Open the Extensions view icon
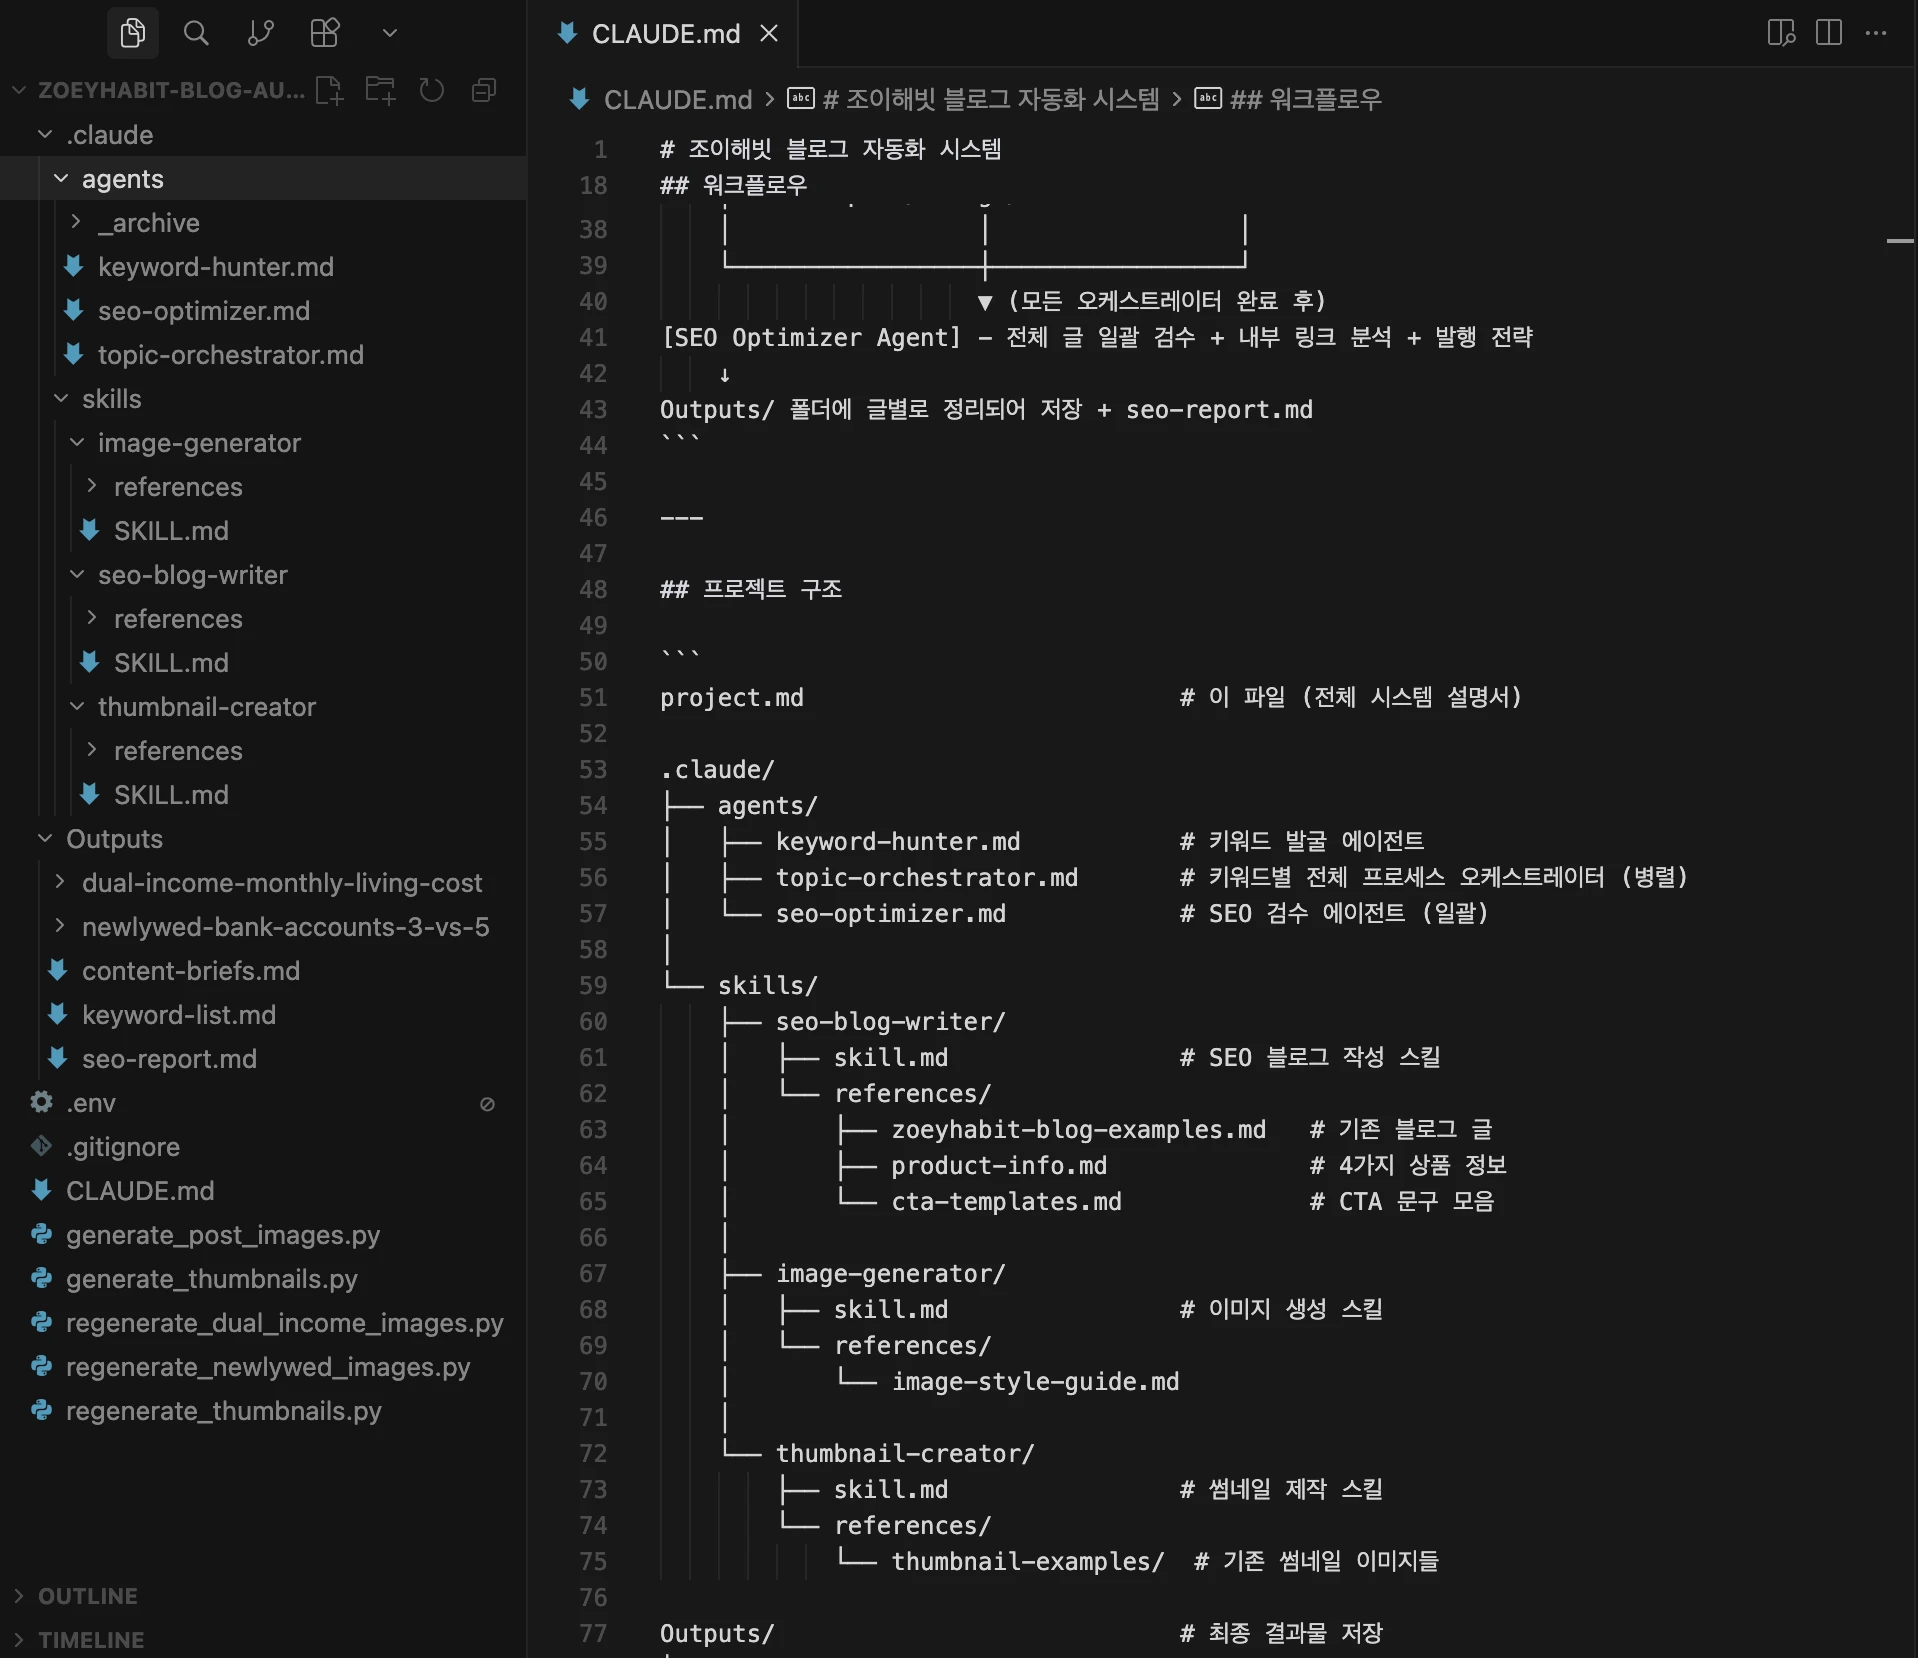The image size is (1918, 1658). pos(325,33)
